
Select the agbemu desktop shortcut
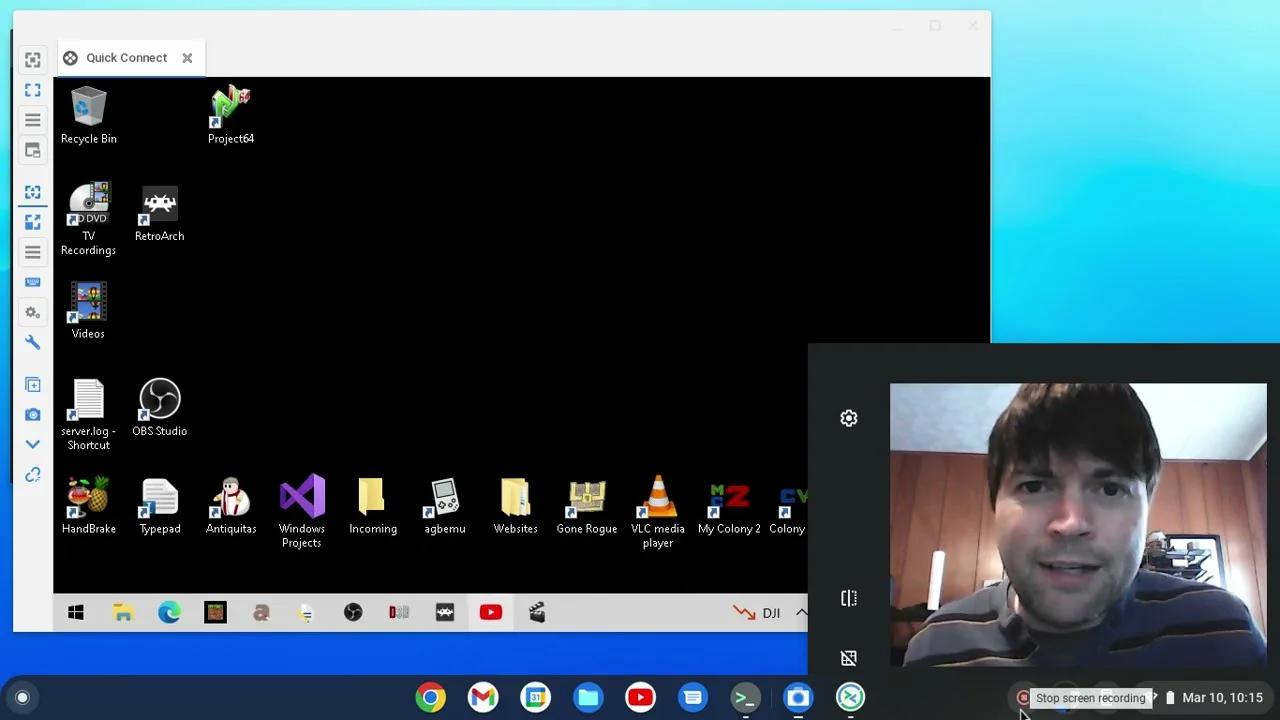[x=445, y=506]
